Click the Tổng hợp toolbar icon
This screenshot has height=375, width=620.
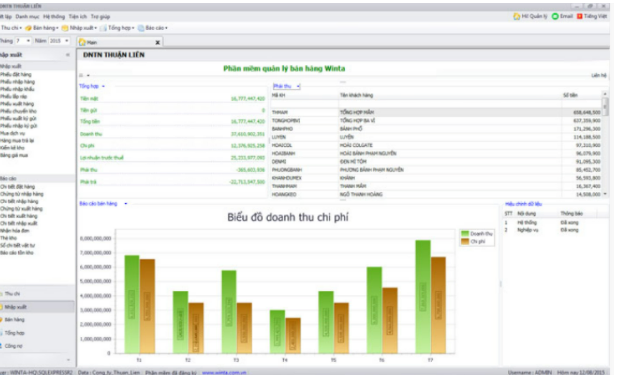pyautogui.click(x=103, y=28)
